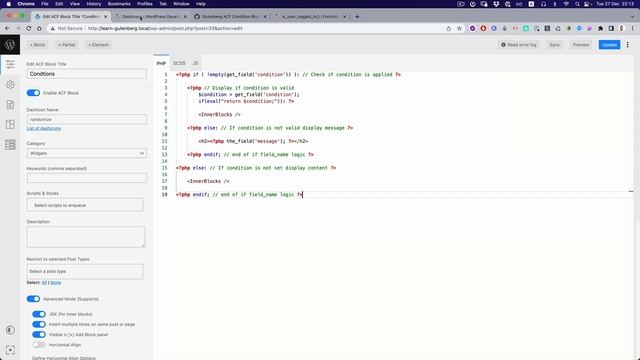Viewport: 640px width, 360px height.
Task: Click the + Element button
Action: [x=98, y=44]
